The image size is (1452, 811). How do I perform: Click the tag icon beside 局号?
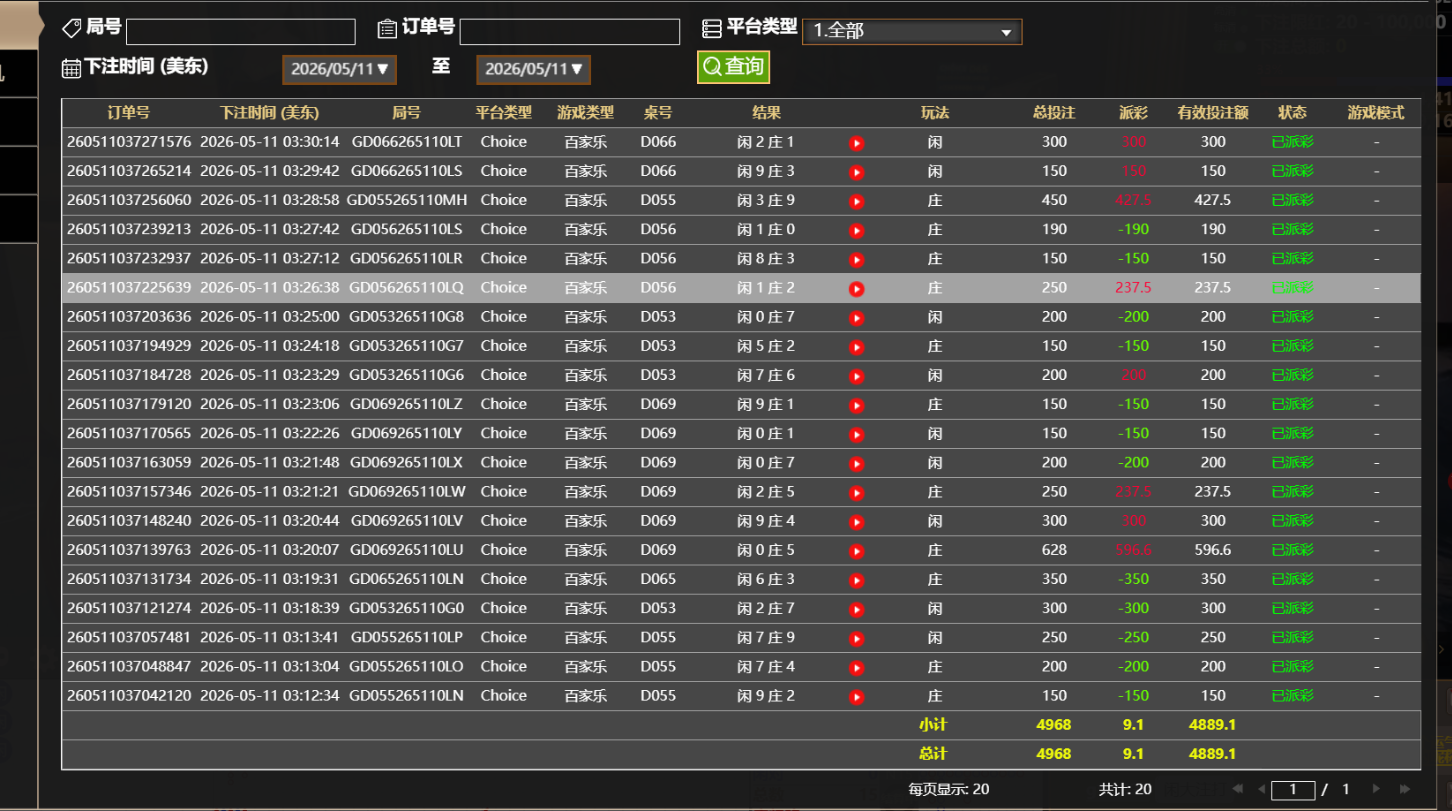72,28
